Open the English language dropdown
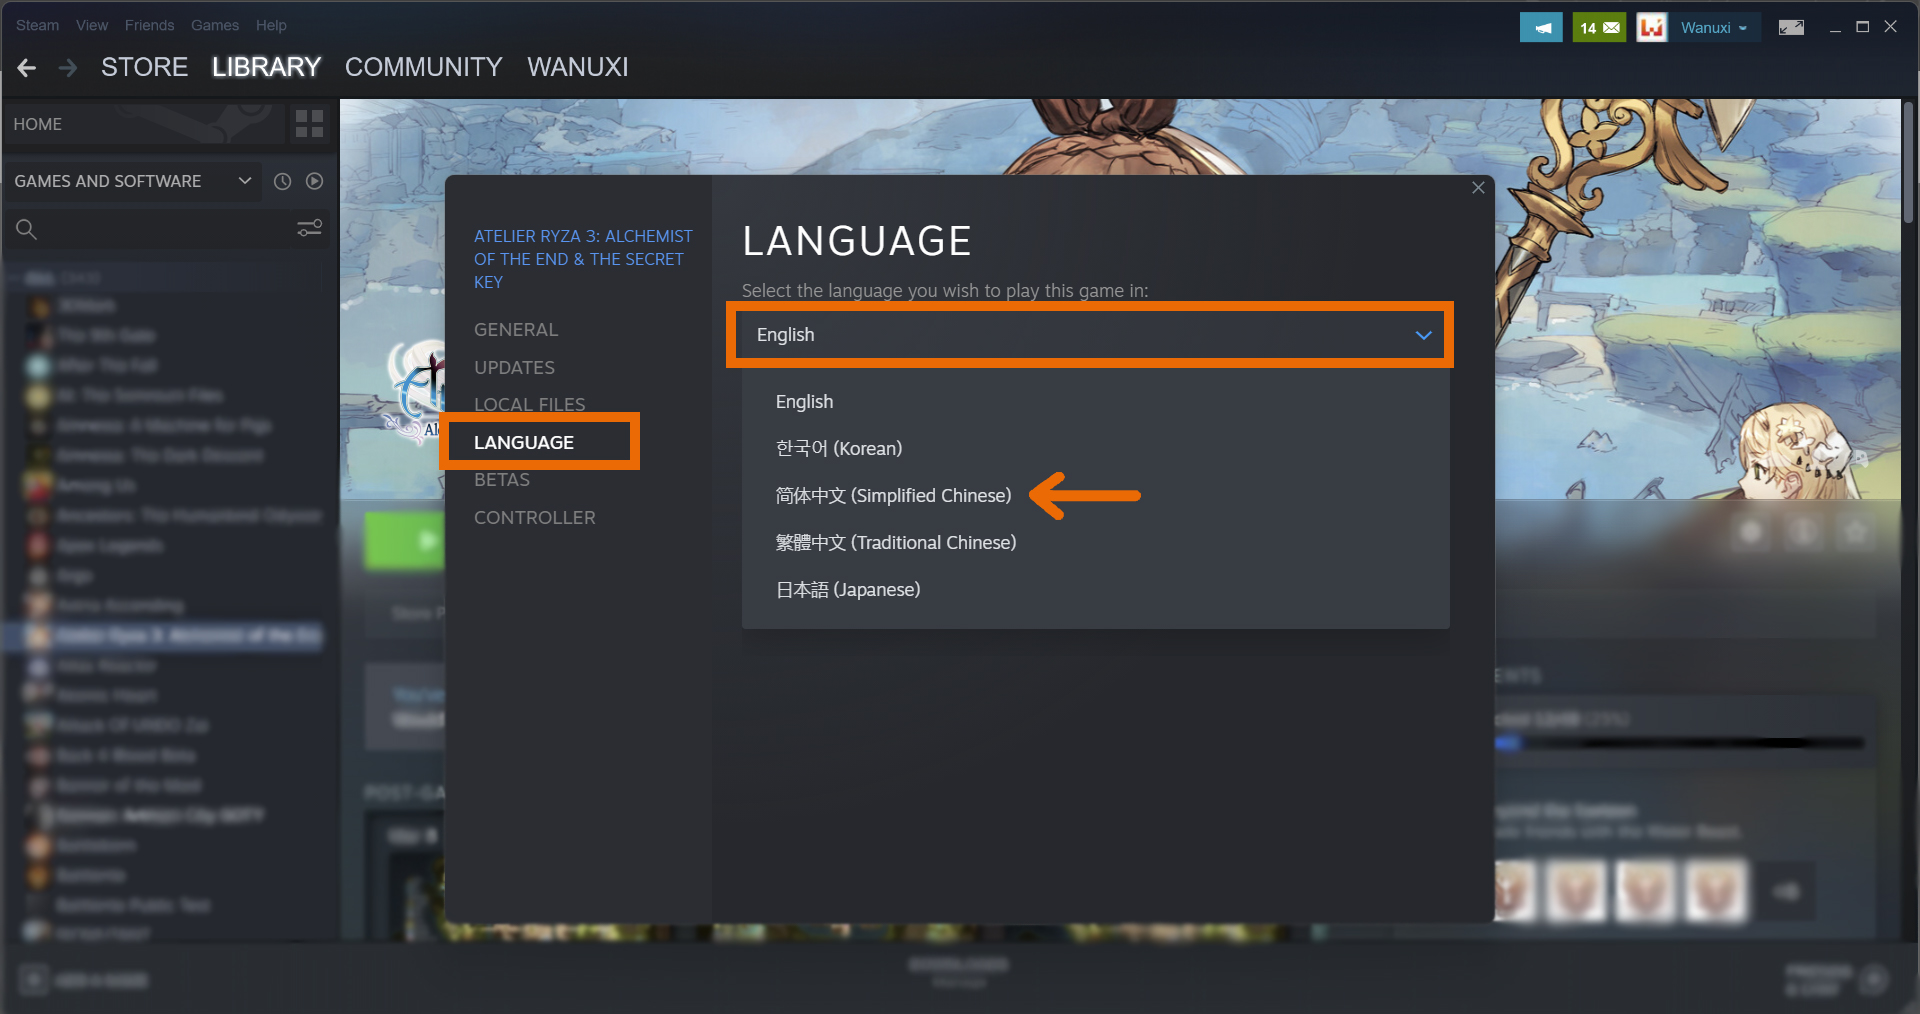 (1088, 335)
